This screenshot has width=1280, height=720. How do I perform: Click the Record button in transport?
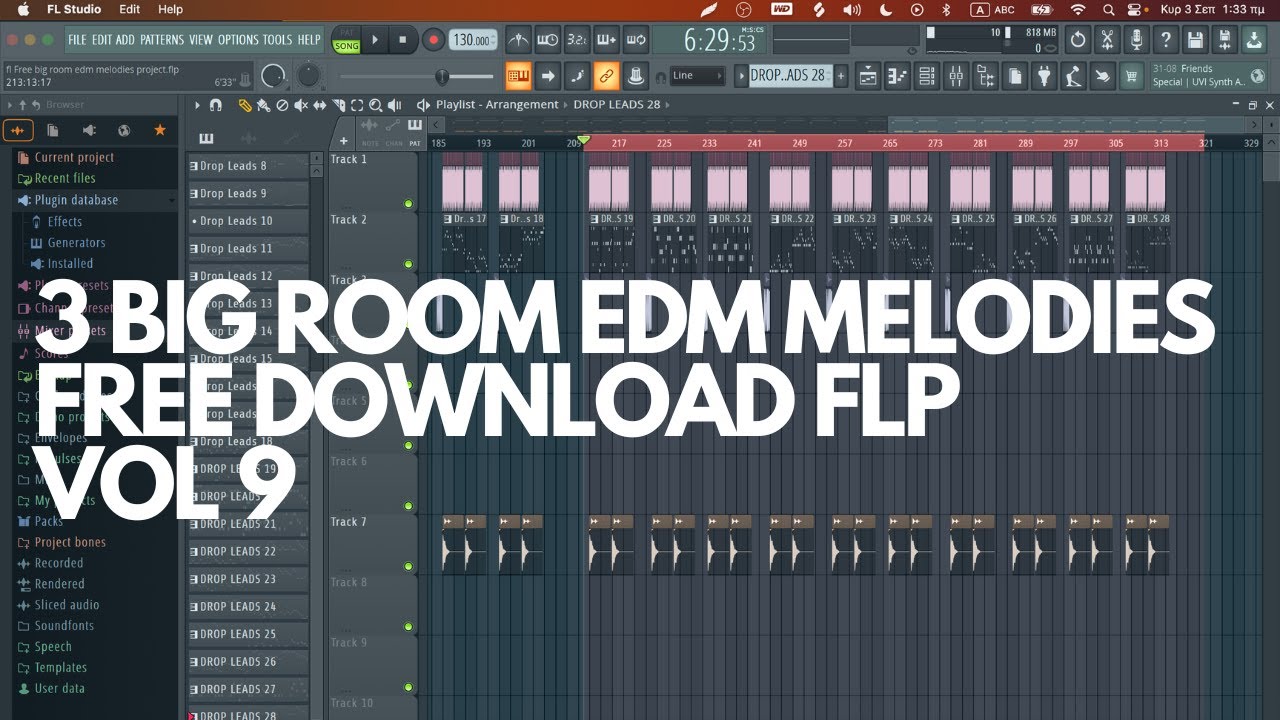point(433,40)
